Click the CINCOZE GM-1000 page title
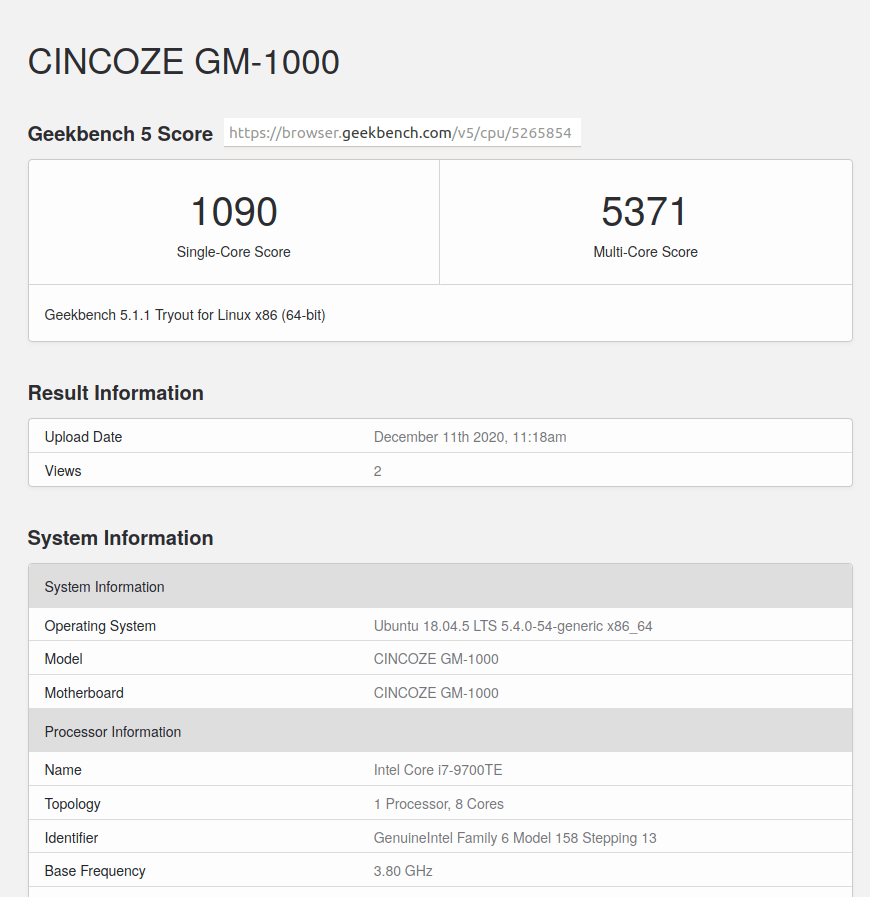 tap(184, 62)
